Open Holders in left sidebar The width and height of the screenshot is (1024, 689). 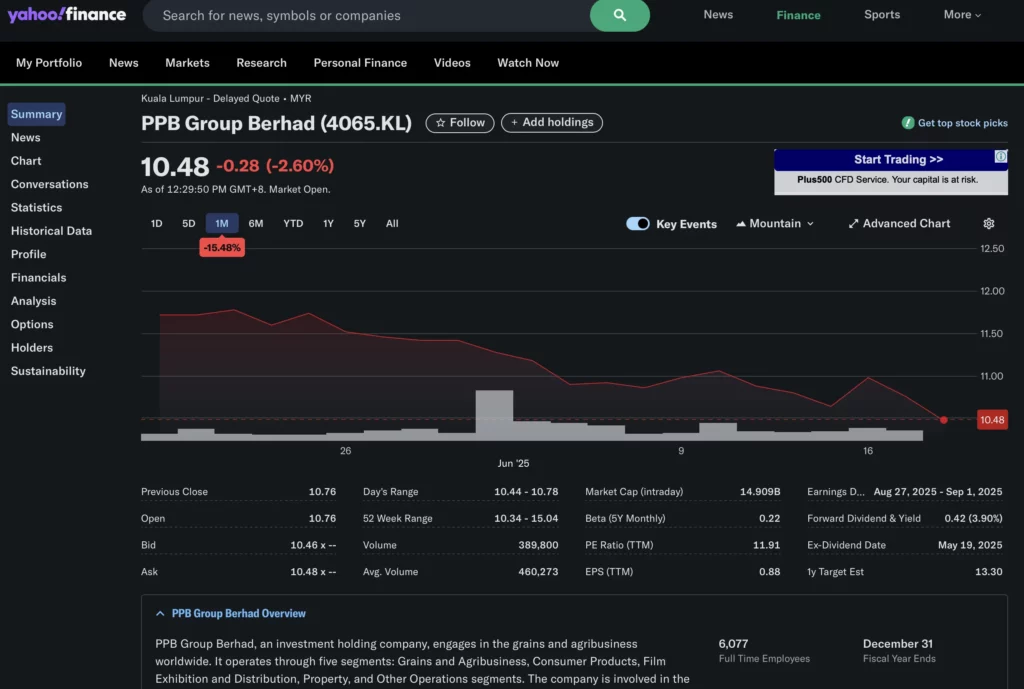[32, 347]
